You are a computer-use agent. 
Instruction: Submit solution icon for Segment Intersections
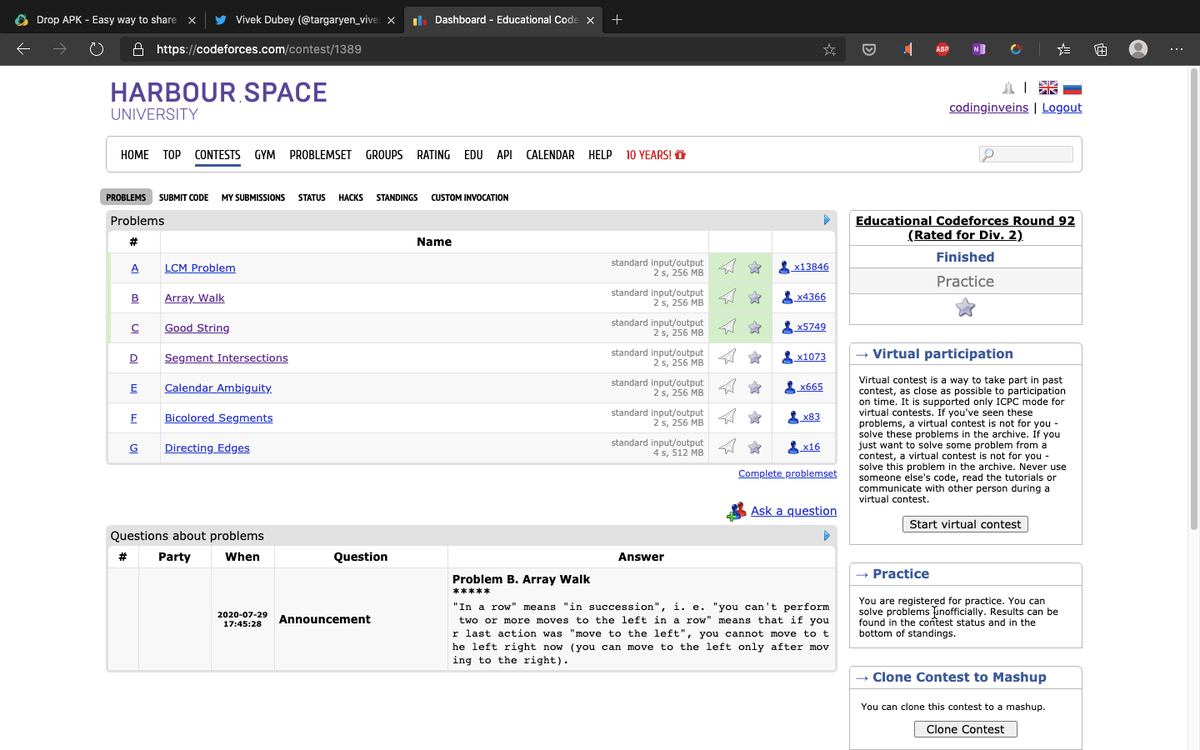coord(729,357)
